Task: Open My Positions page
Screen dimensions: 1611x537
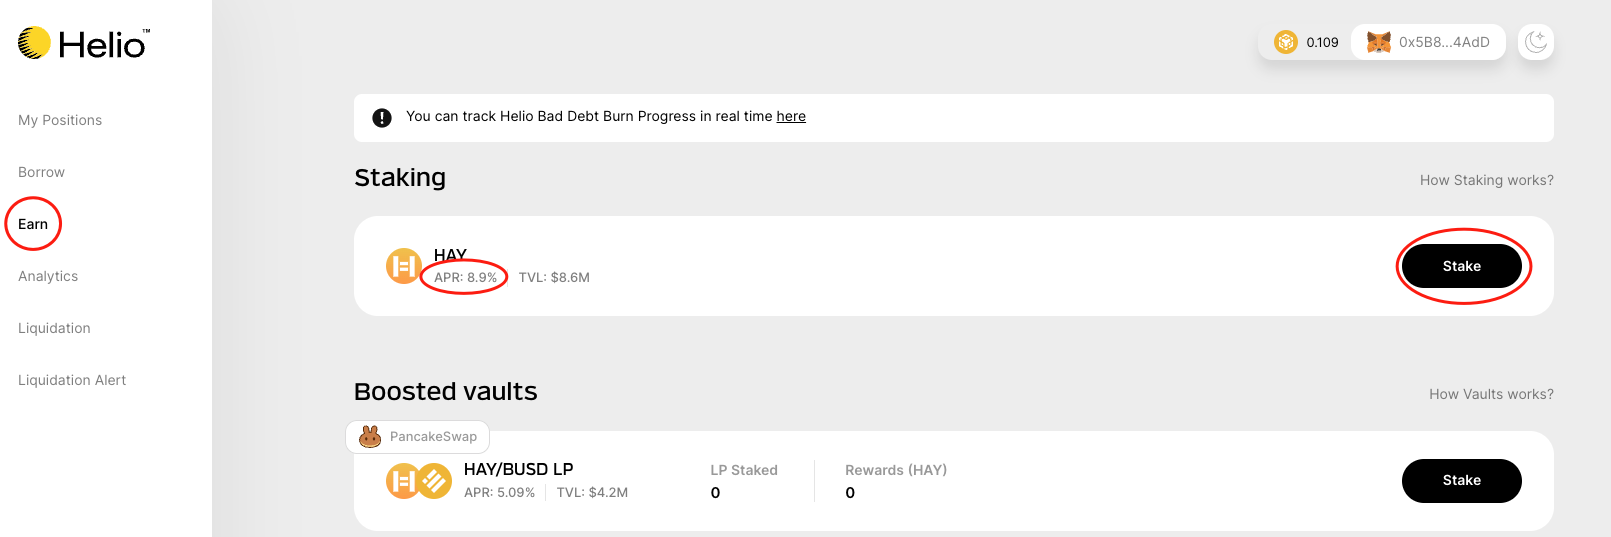Action: click(60, 120)
